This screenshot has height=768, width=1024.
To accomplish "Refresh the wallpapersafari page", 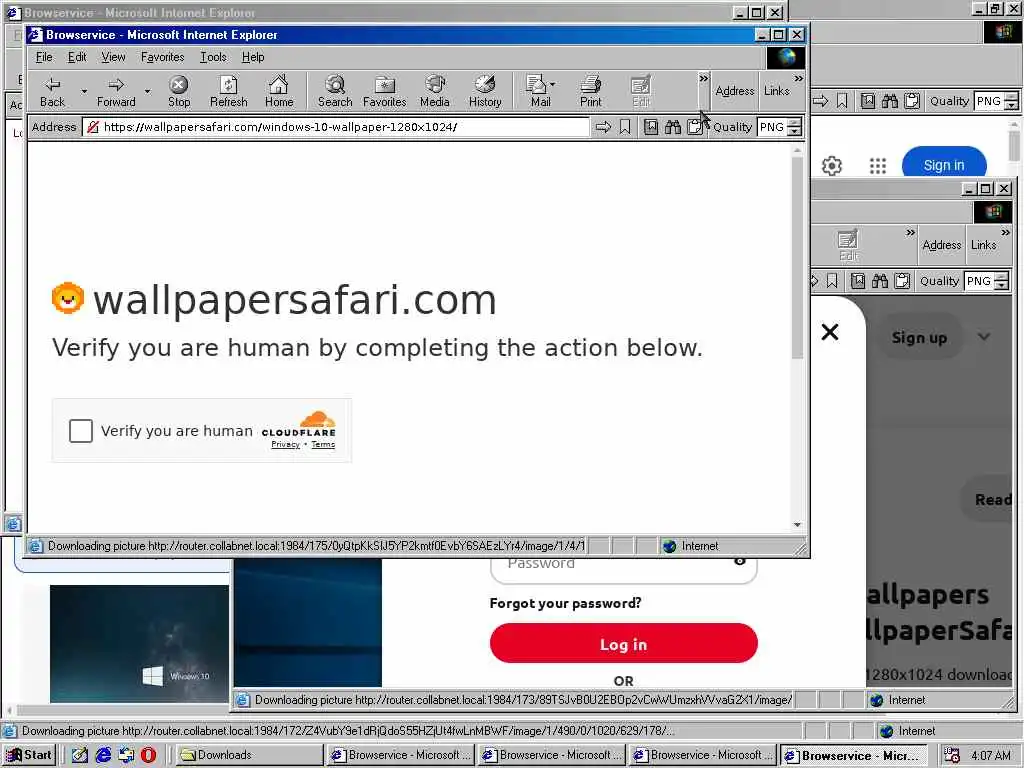I will tap(229, 92).
